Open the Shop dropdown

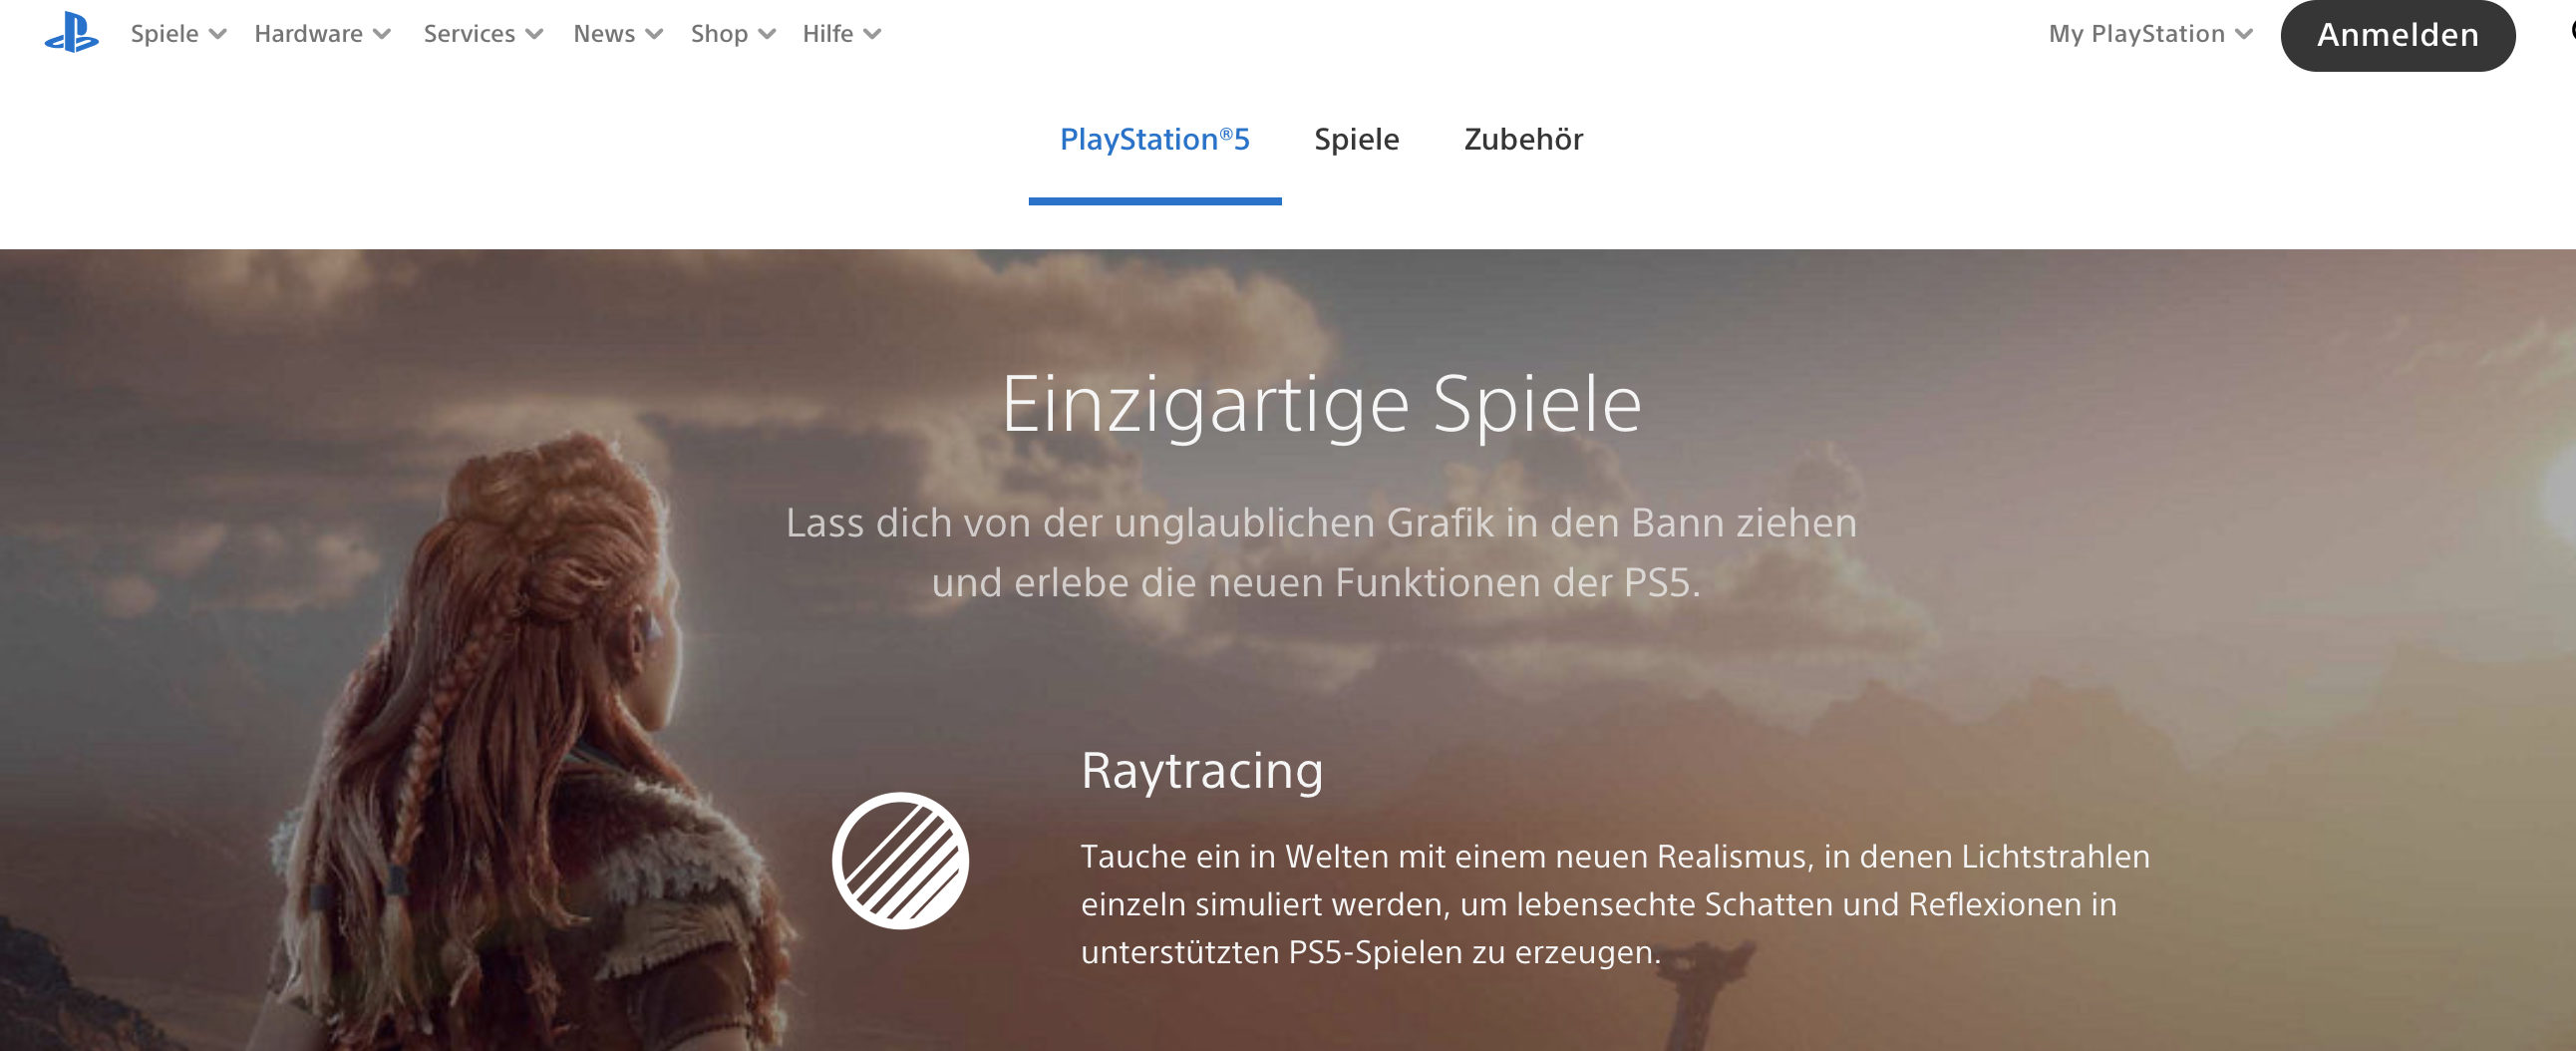point(733,34)
